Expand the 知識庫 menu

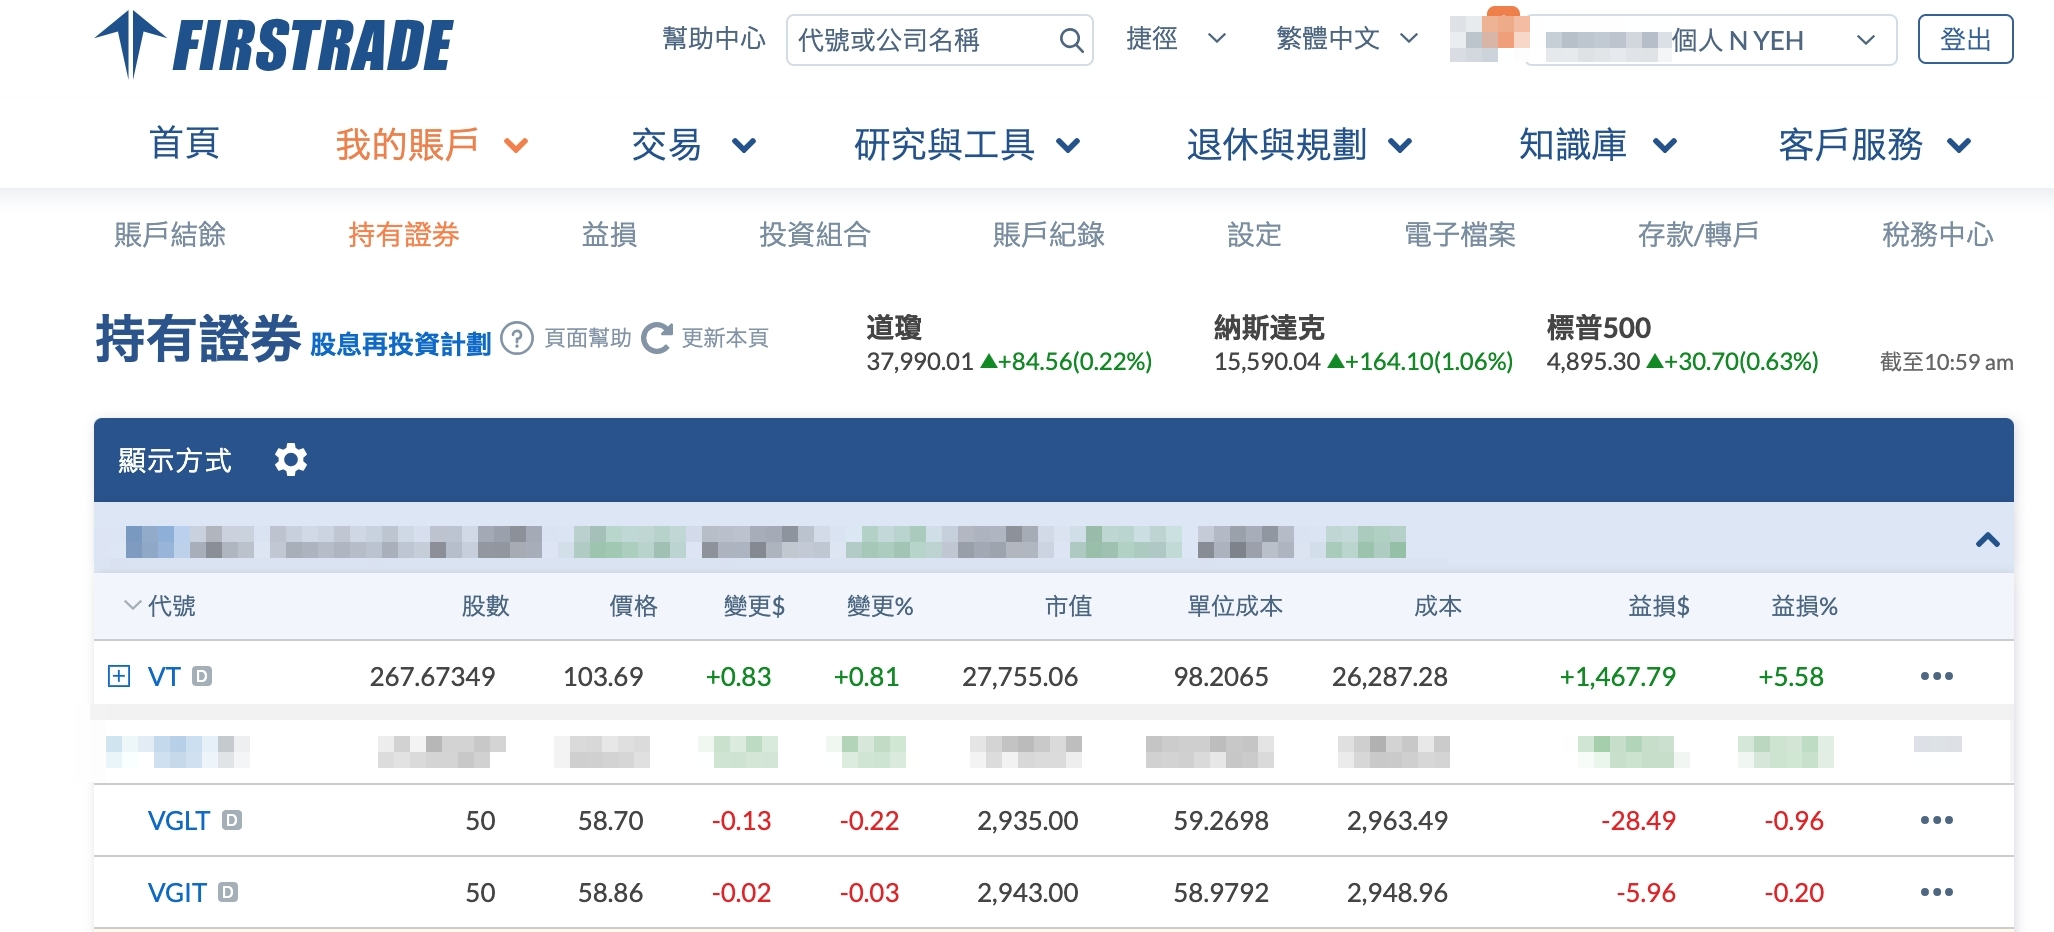click(x=1597, y=145)
